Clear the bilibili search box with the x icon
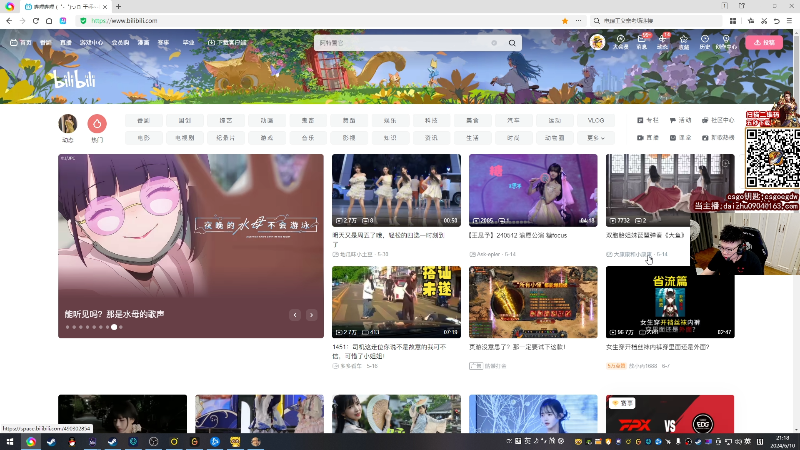This screenshot has width=800, height=450. [x=494, y=43]
